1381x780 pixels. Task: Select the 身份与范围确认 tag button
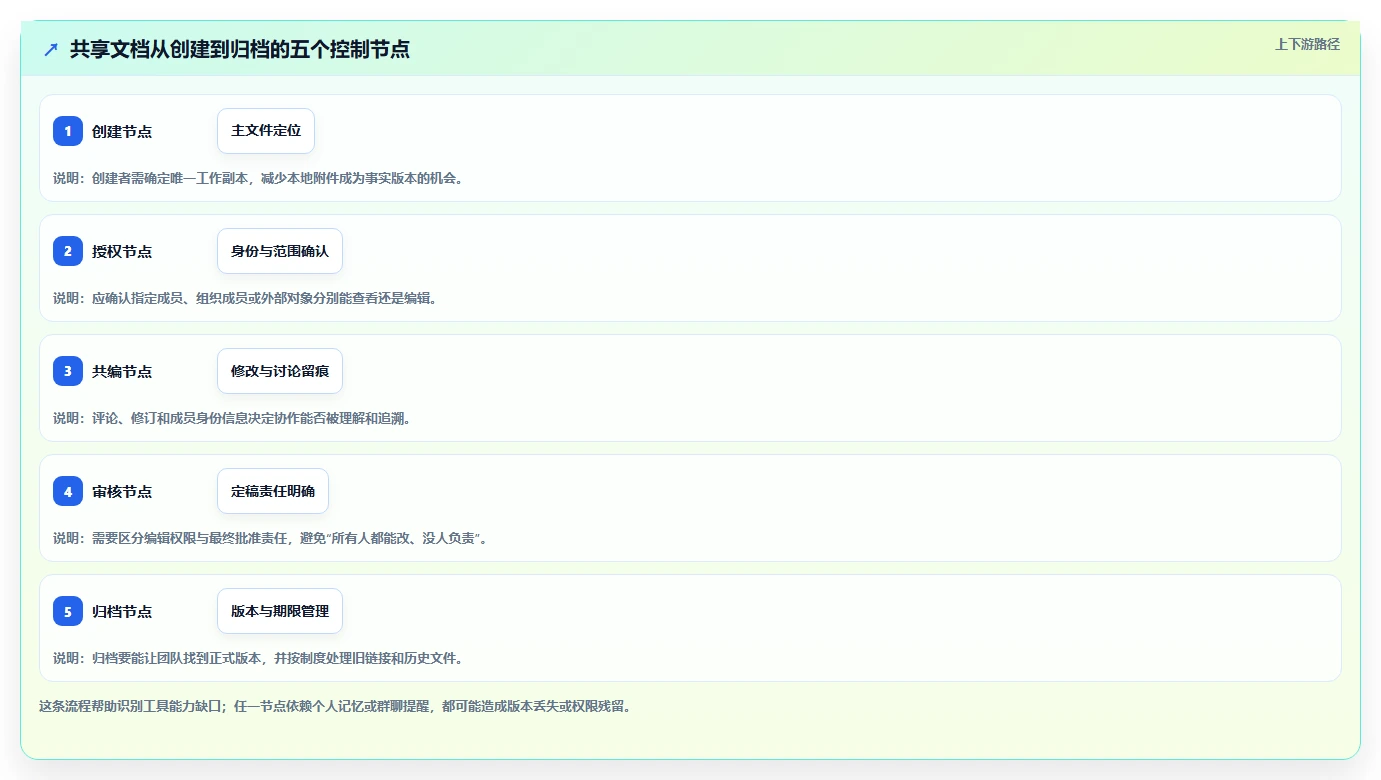[280, 251]
